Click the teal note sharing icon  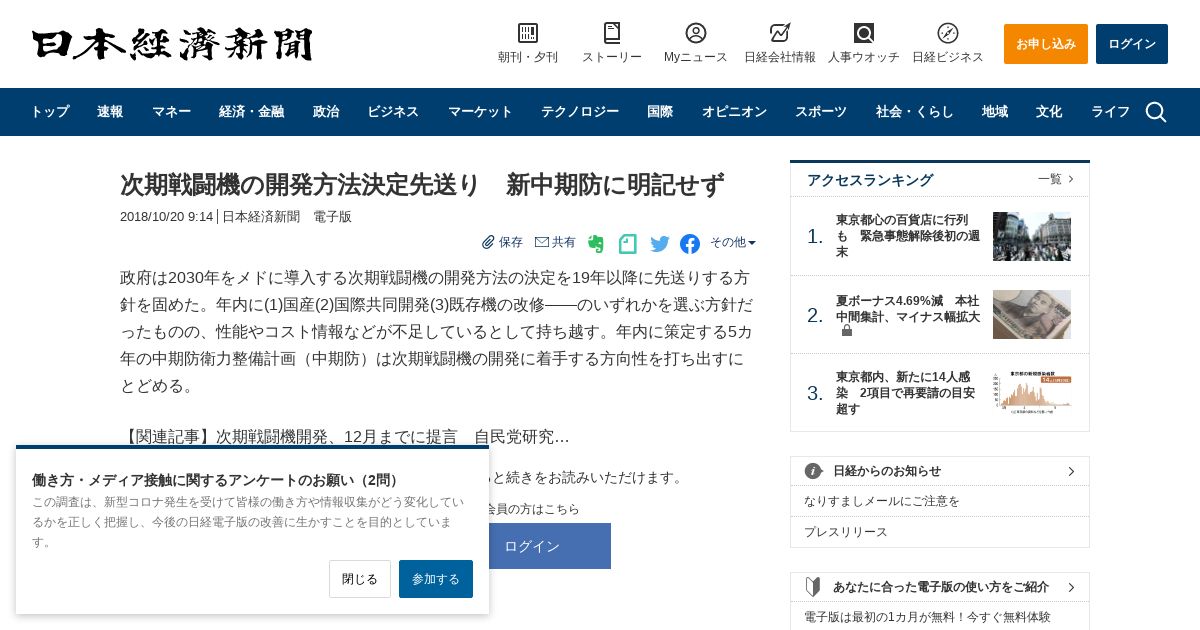pyautogui.click(x=628, y=244)
